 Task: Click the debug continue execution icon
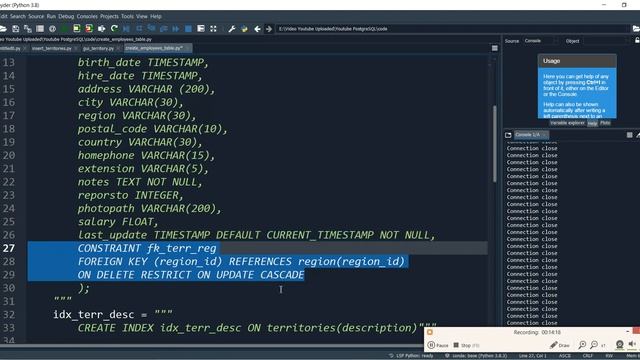pyautogui.click(x=176, y=29)
